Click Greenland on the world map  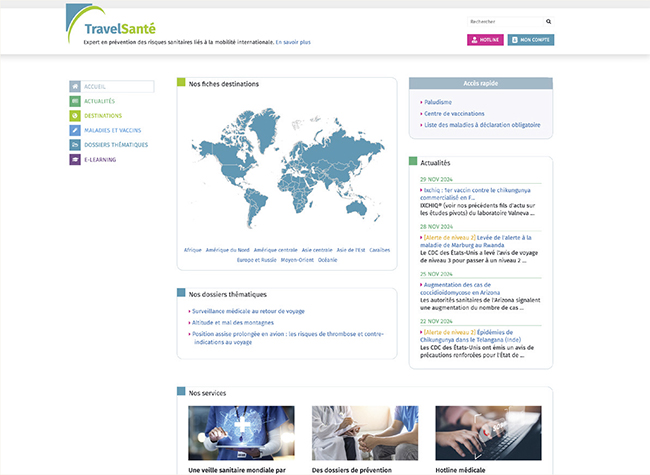coord(264,128)
